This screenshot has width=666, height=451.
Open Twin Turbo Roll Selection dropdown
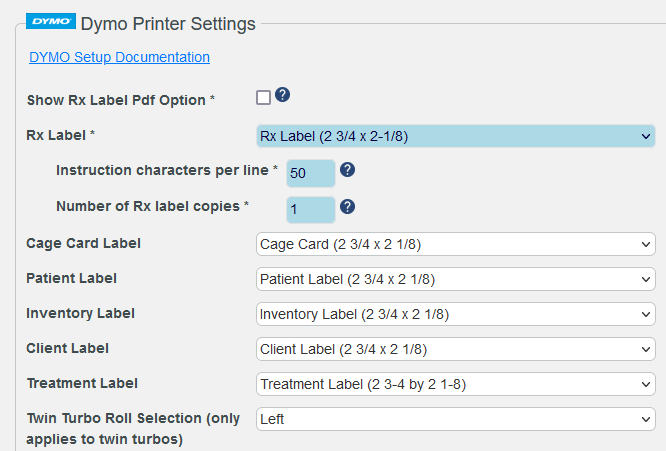tap(456, 419)
